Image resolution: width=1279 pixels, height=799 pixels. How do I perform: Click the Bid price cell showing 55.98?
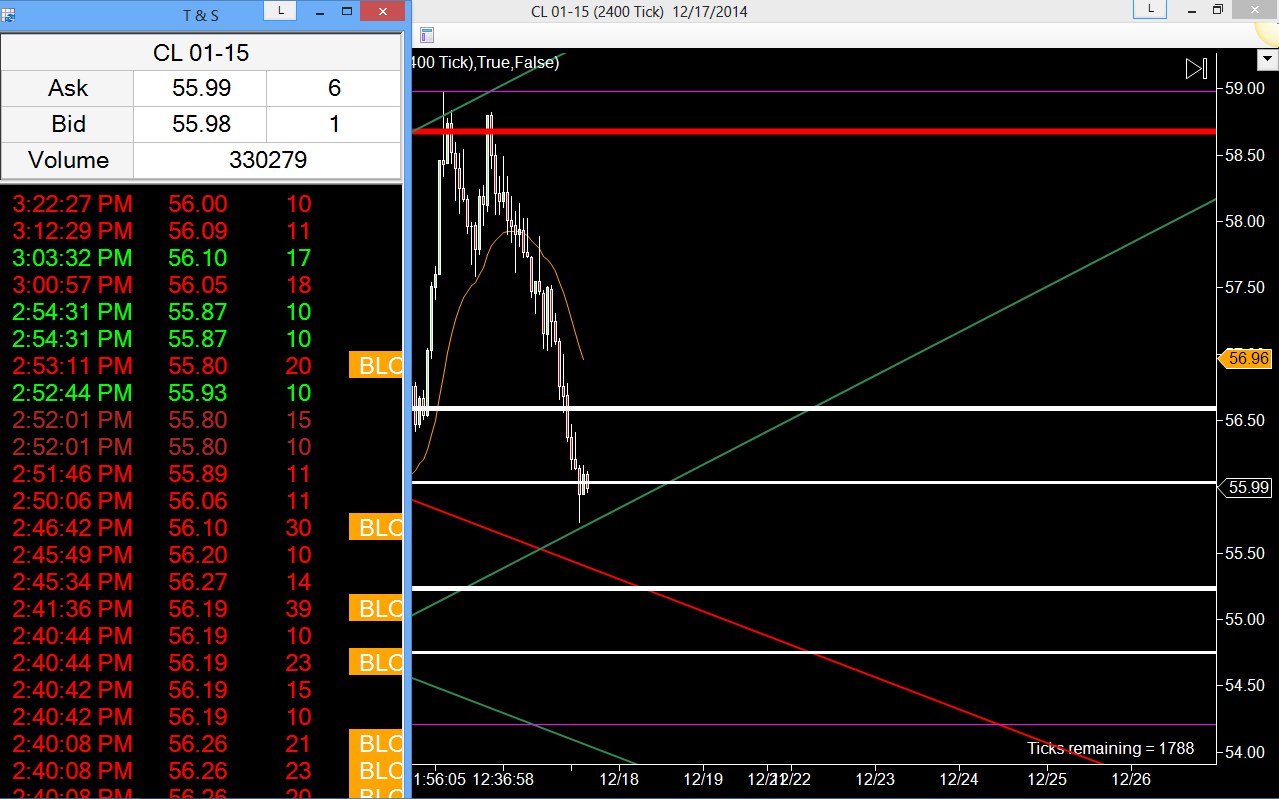click(200, 124)
